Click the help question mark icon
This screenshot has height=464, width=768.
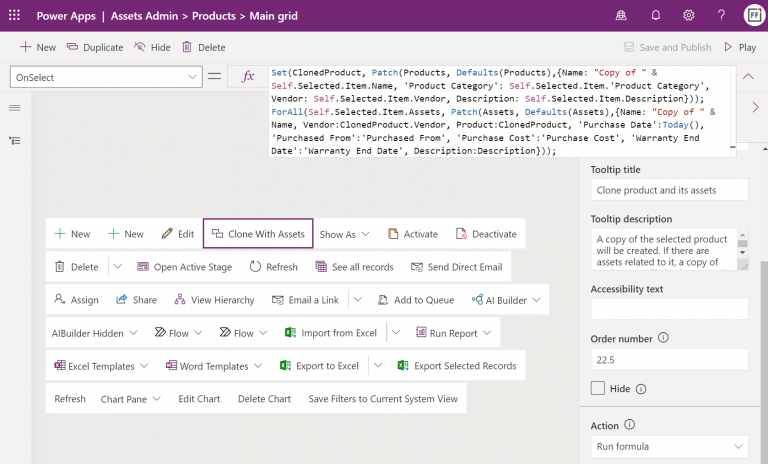[721, 16]
